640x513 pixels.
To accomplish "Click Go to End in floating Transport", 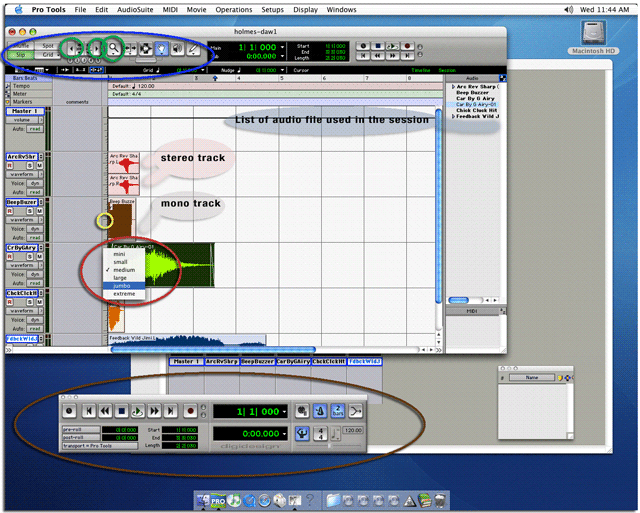I will [170, 411].
